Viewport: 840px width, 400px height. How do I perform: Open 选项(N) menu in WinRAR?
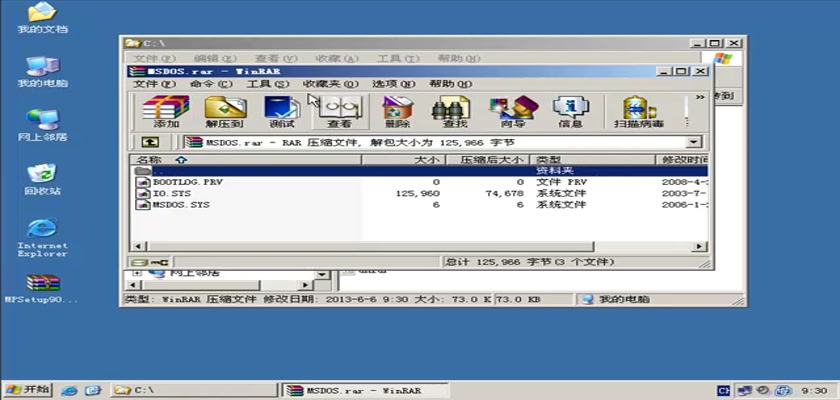point(394,84)
